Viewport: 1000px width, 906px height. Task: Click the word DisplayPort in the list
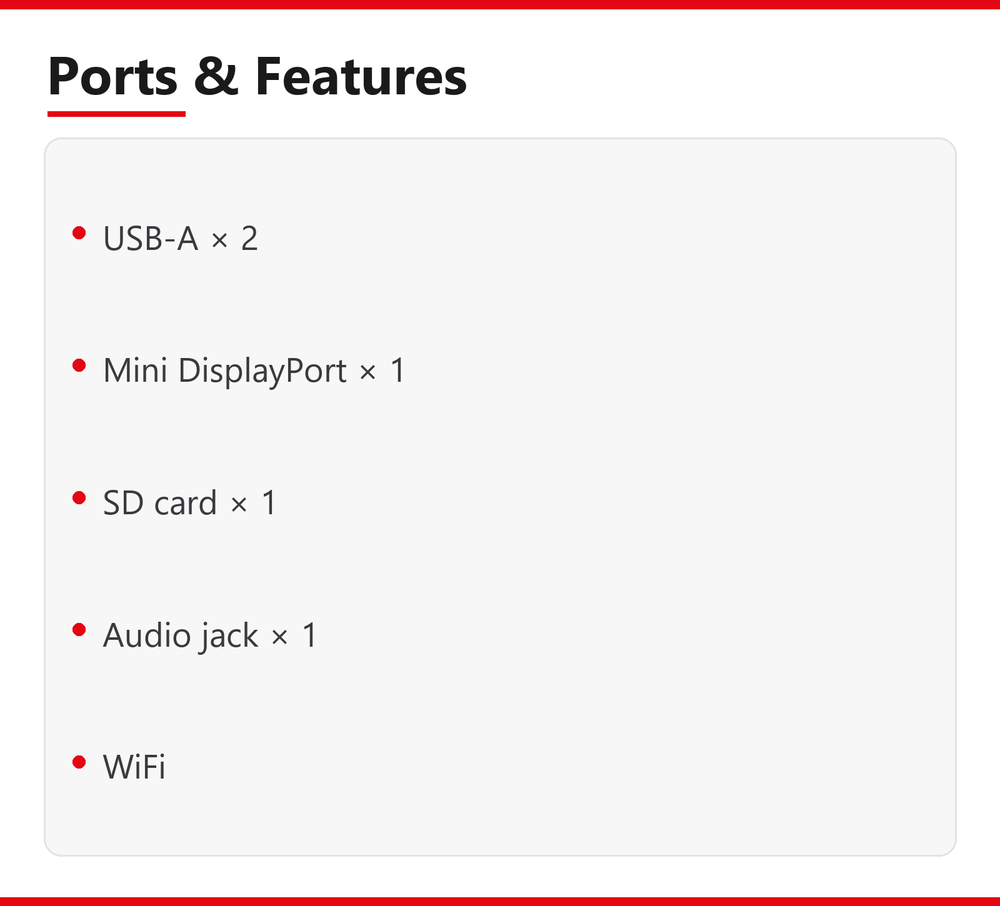click(262, 371)
